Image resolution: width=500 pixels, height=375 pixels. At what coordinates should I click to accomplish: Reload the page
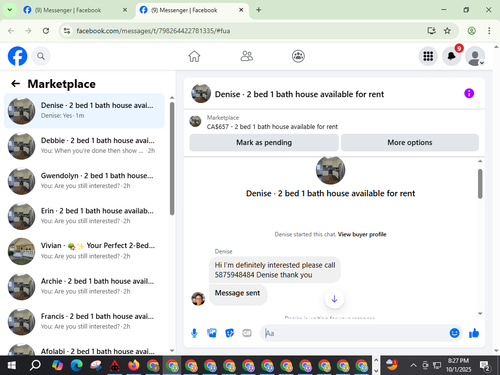tap(46, 31)
